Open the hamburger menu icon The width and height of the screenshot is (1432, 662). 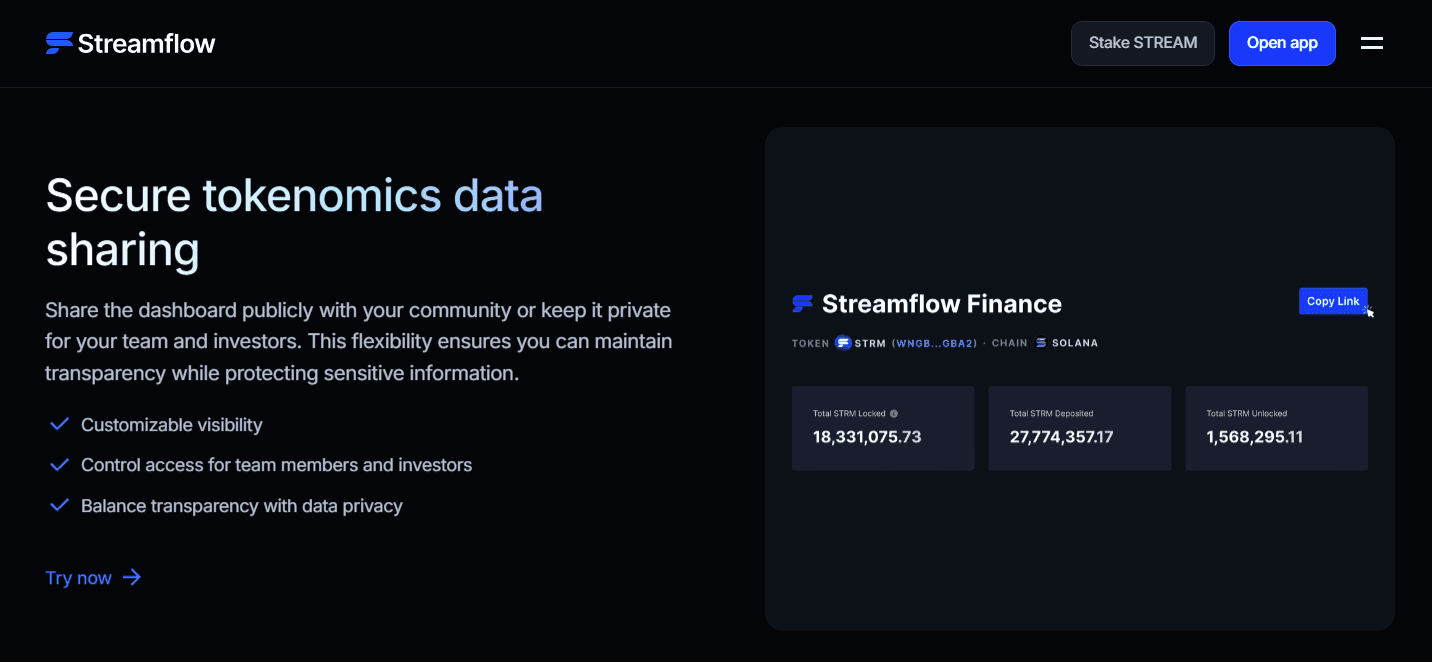tap(1372, 43)
